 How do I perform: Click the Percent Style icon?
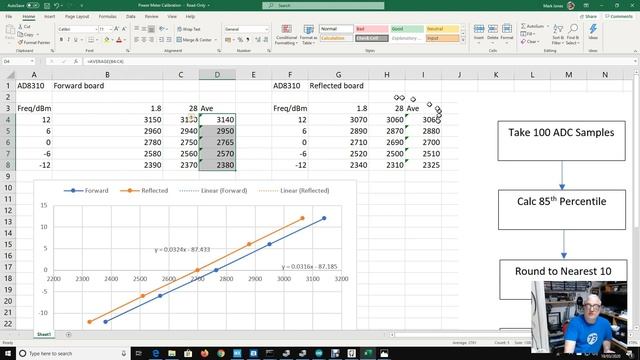click(x=240, y=40)
